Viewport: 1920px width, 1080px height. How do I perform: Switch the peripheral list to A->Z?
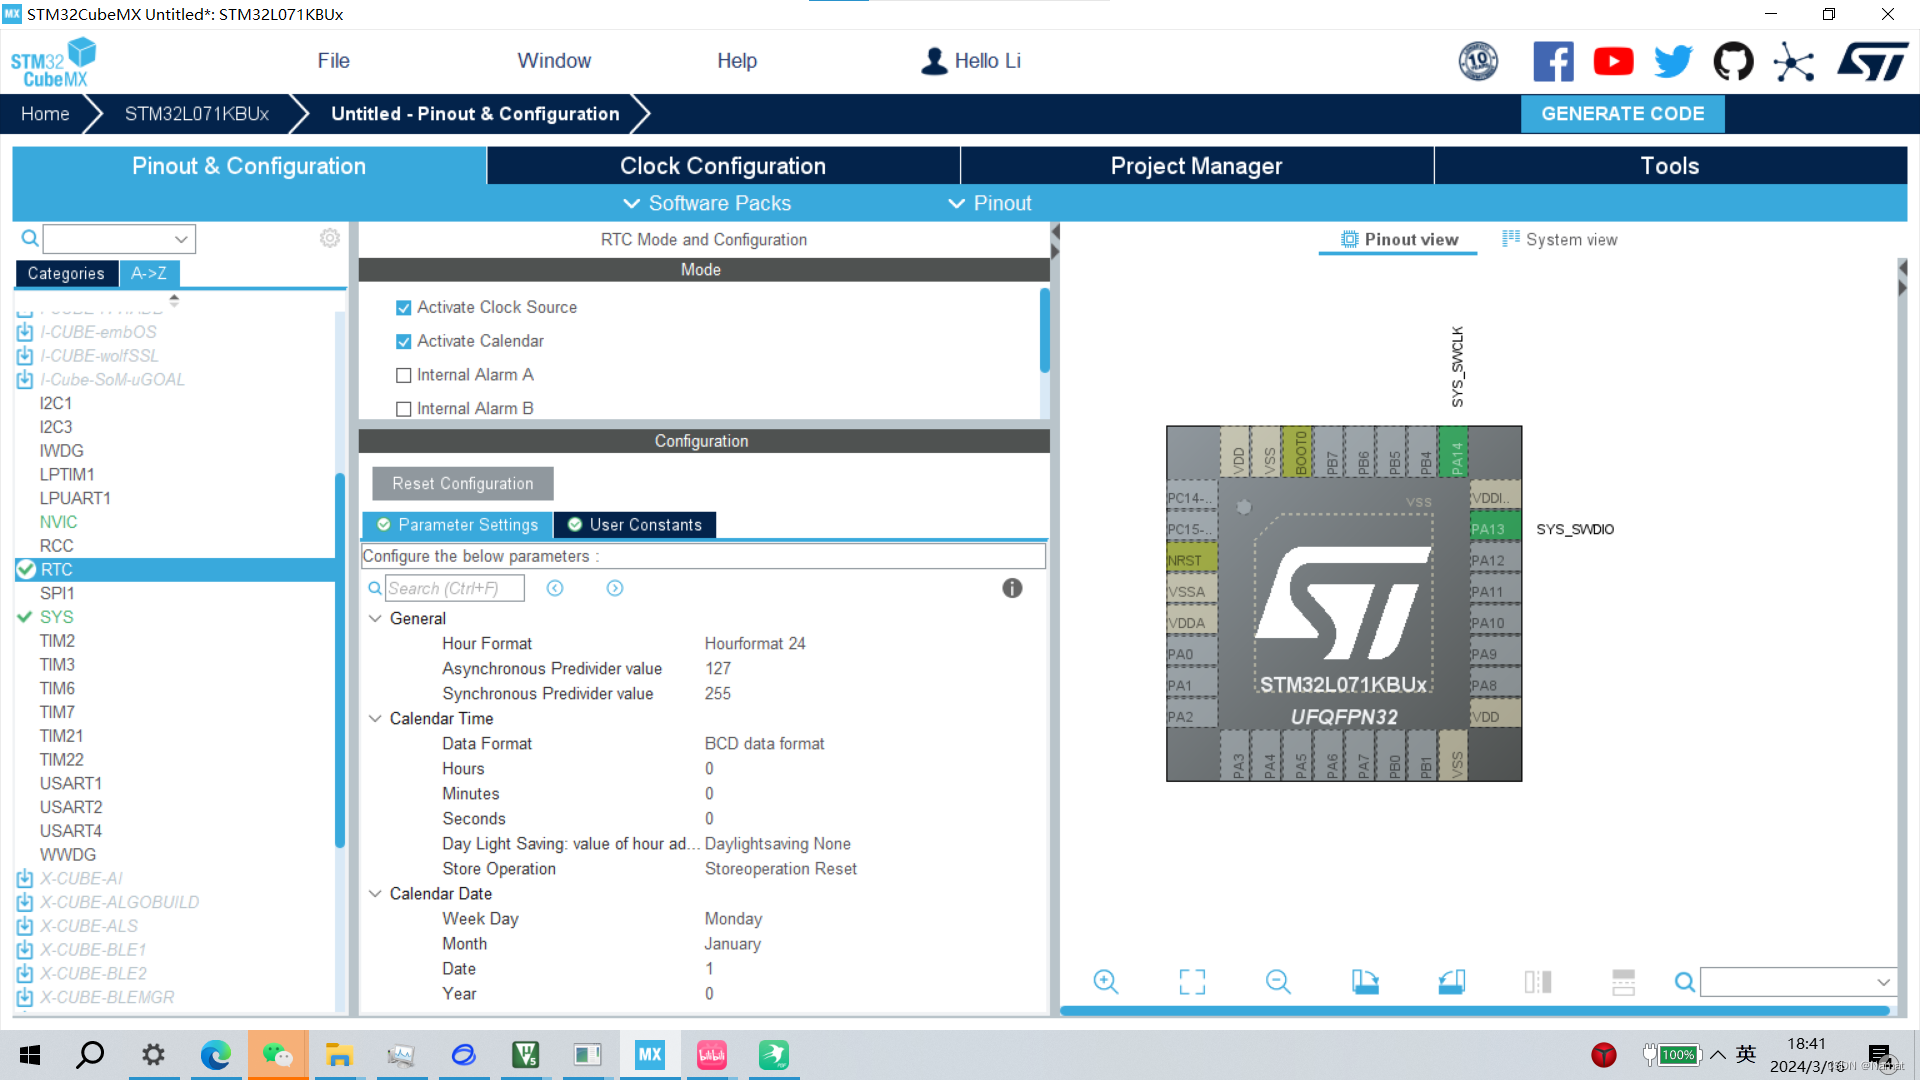coord(149,273)
